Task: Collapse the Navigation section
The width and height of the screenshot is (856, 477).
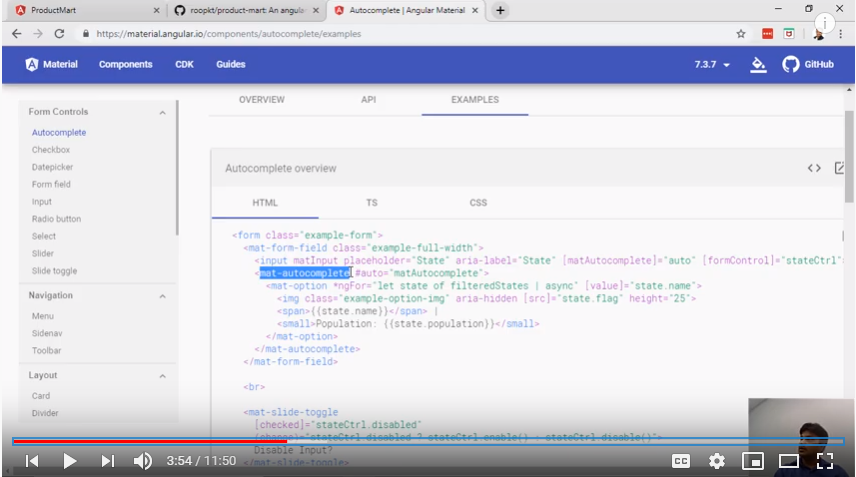Action: point(163,296)
